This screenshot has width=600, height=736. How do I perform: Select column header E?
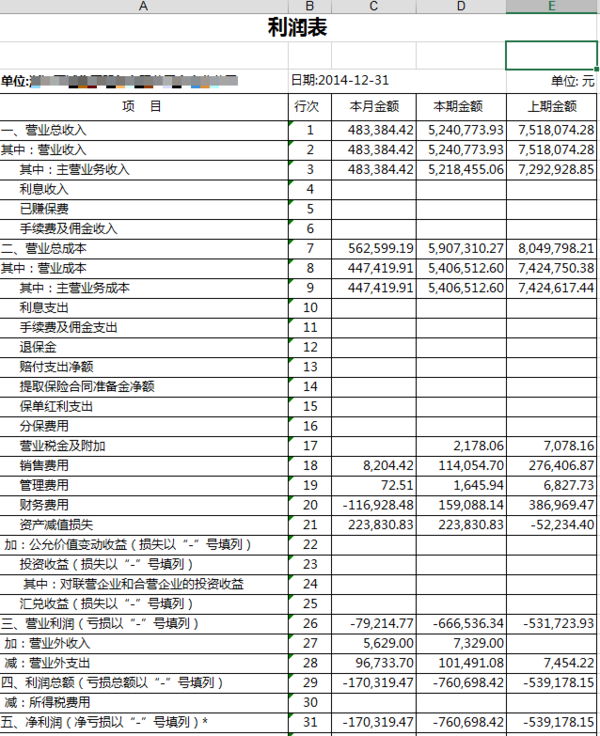552,6
